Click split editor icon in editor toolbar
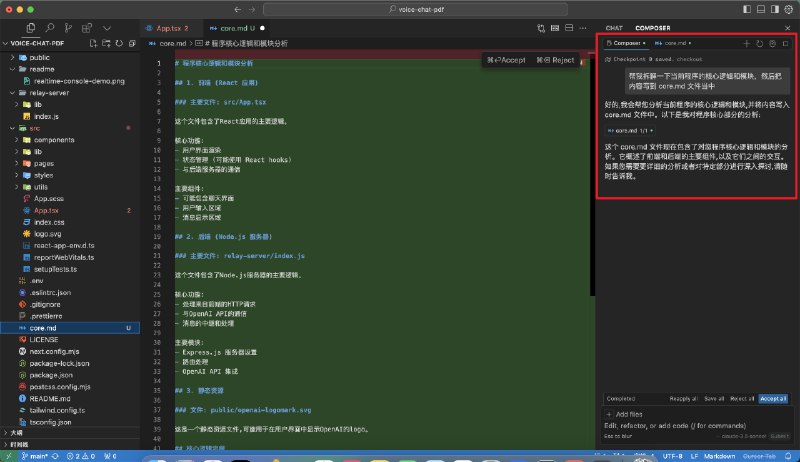 (569, 28)
